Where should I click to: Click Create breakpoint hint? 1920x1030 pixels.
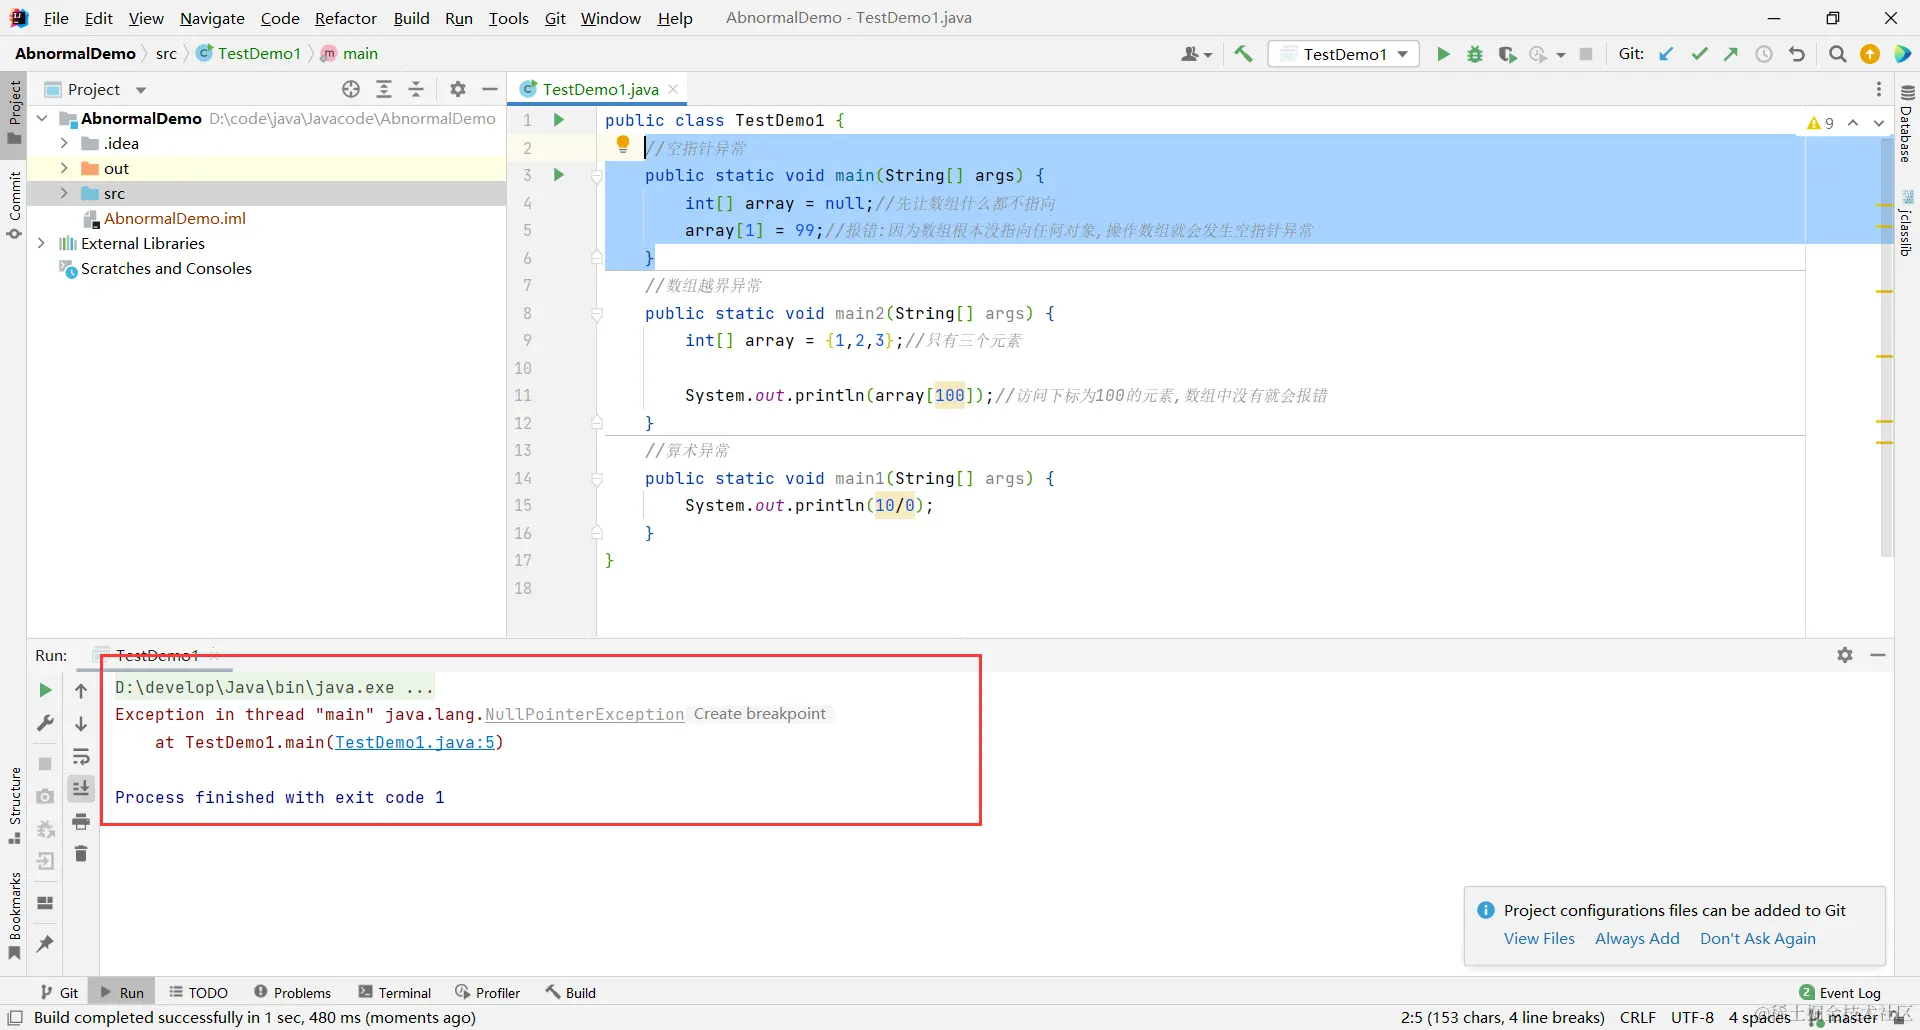(x=760, y=715)
